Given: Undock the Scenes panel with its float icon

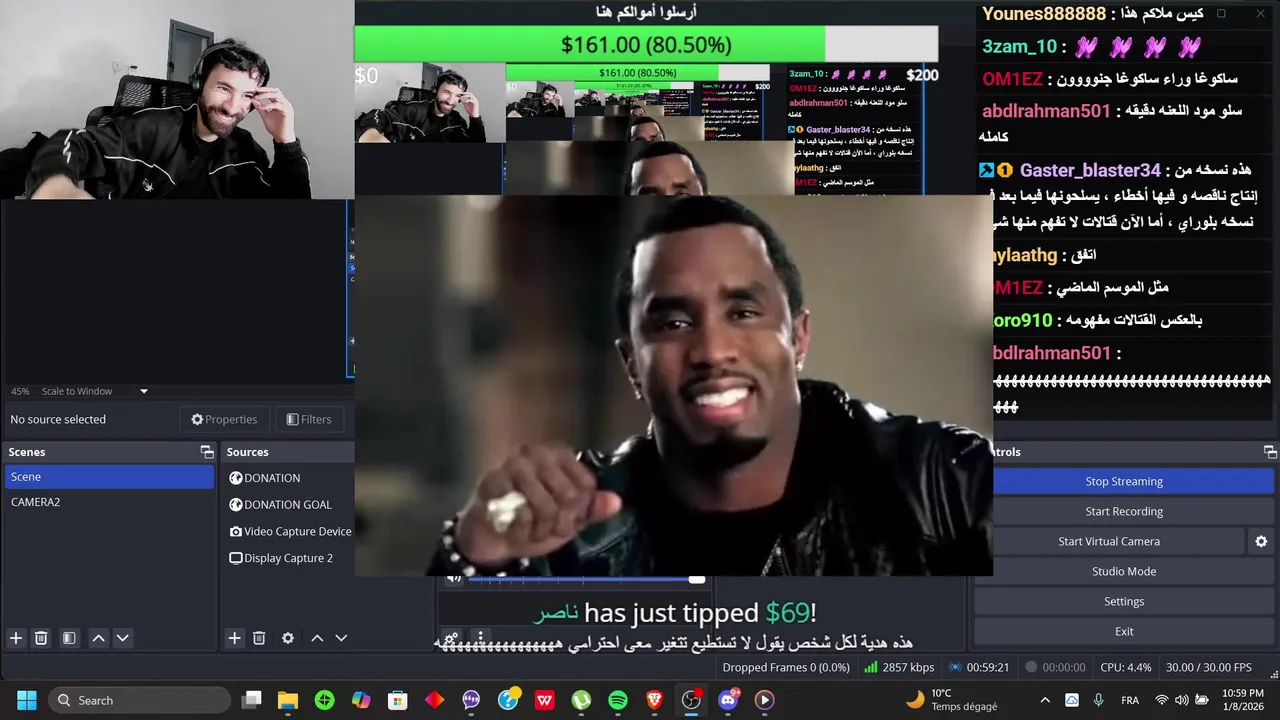Looking at the screenshot, I should pos(207,452).
